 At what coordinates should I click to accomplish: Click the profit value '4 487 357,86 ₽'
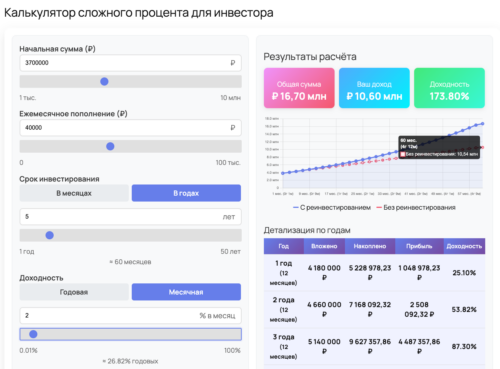click(x=419, y=346)
